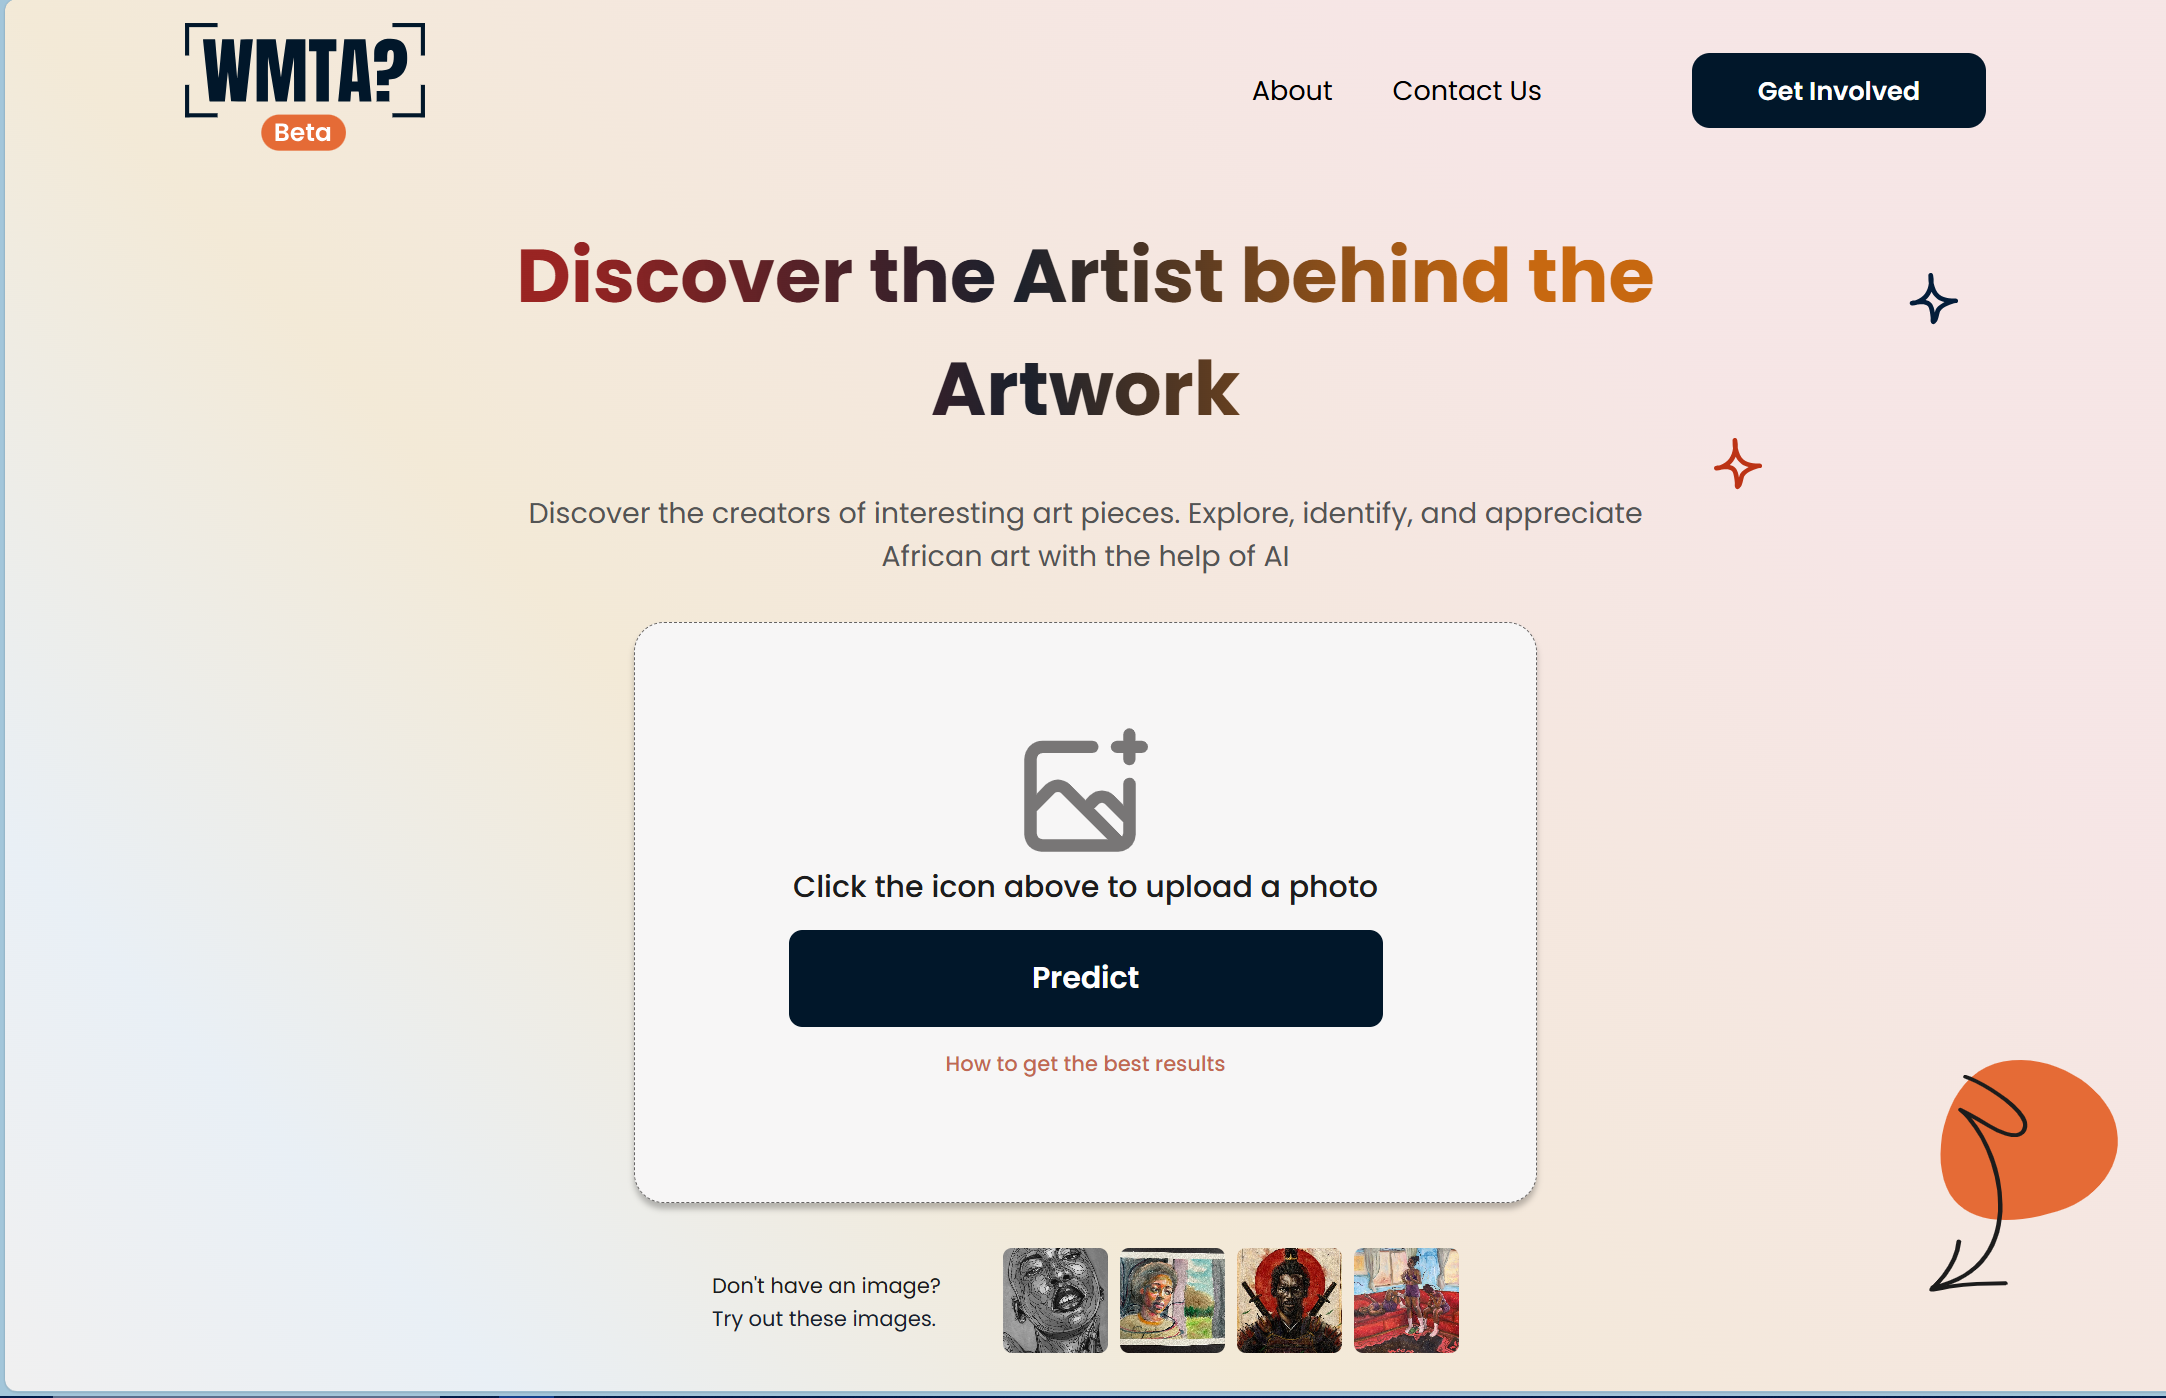The height and width of the screenshot is (1398, 2166).
Task: Click the African art description paragraph
Action: tap(1085, 534)
